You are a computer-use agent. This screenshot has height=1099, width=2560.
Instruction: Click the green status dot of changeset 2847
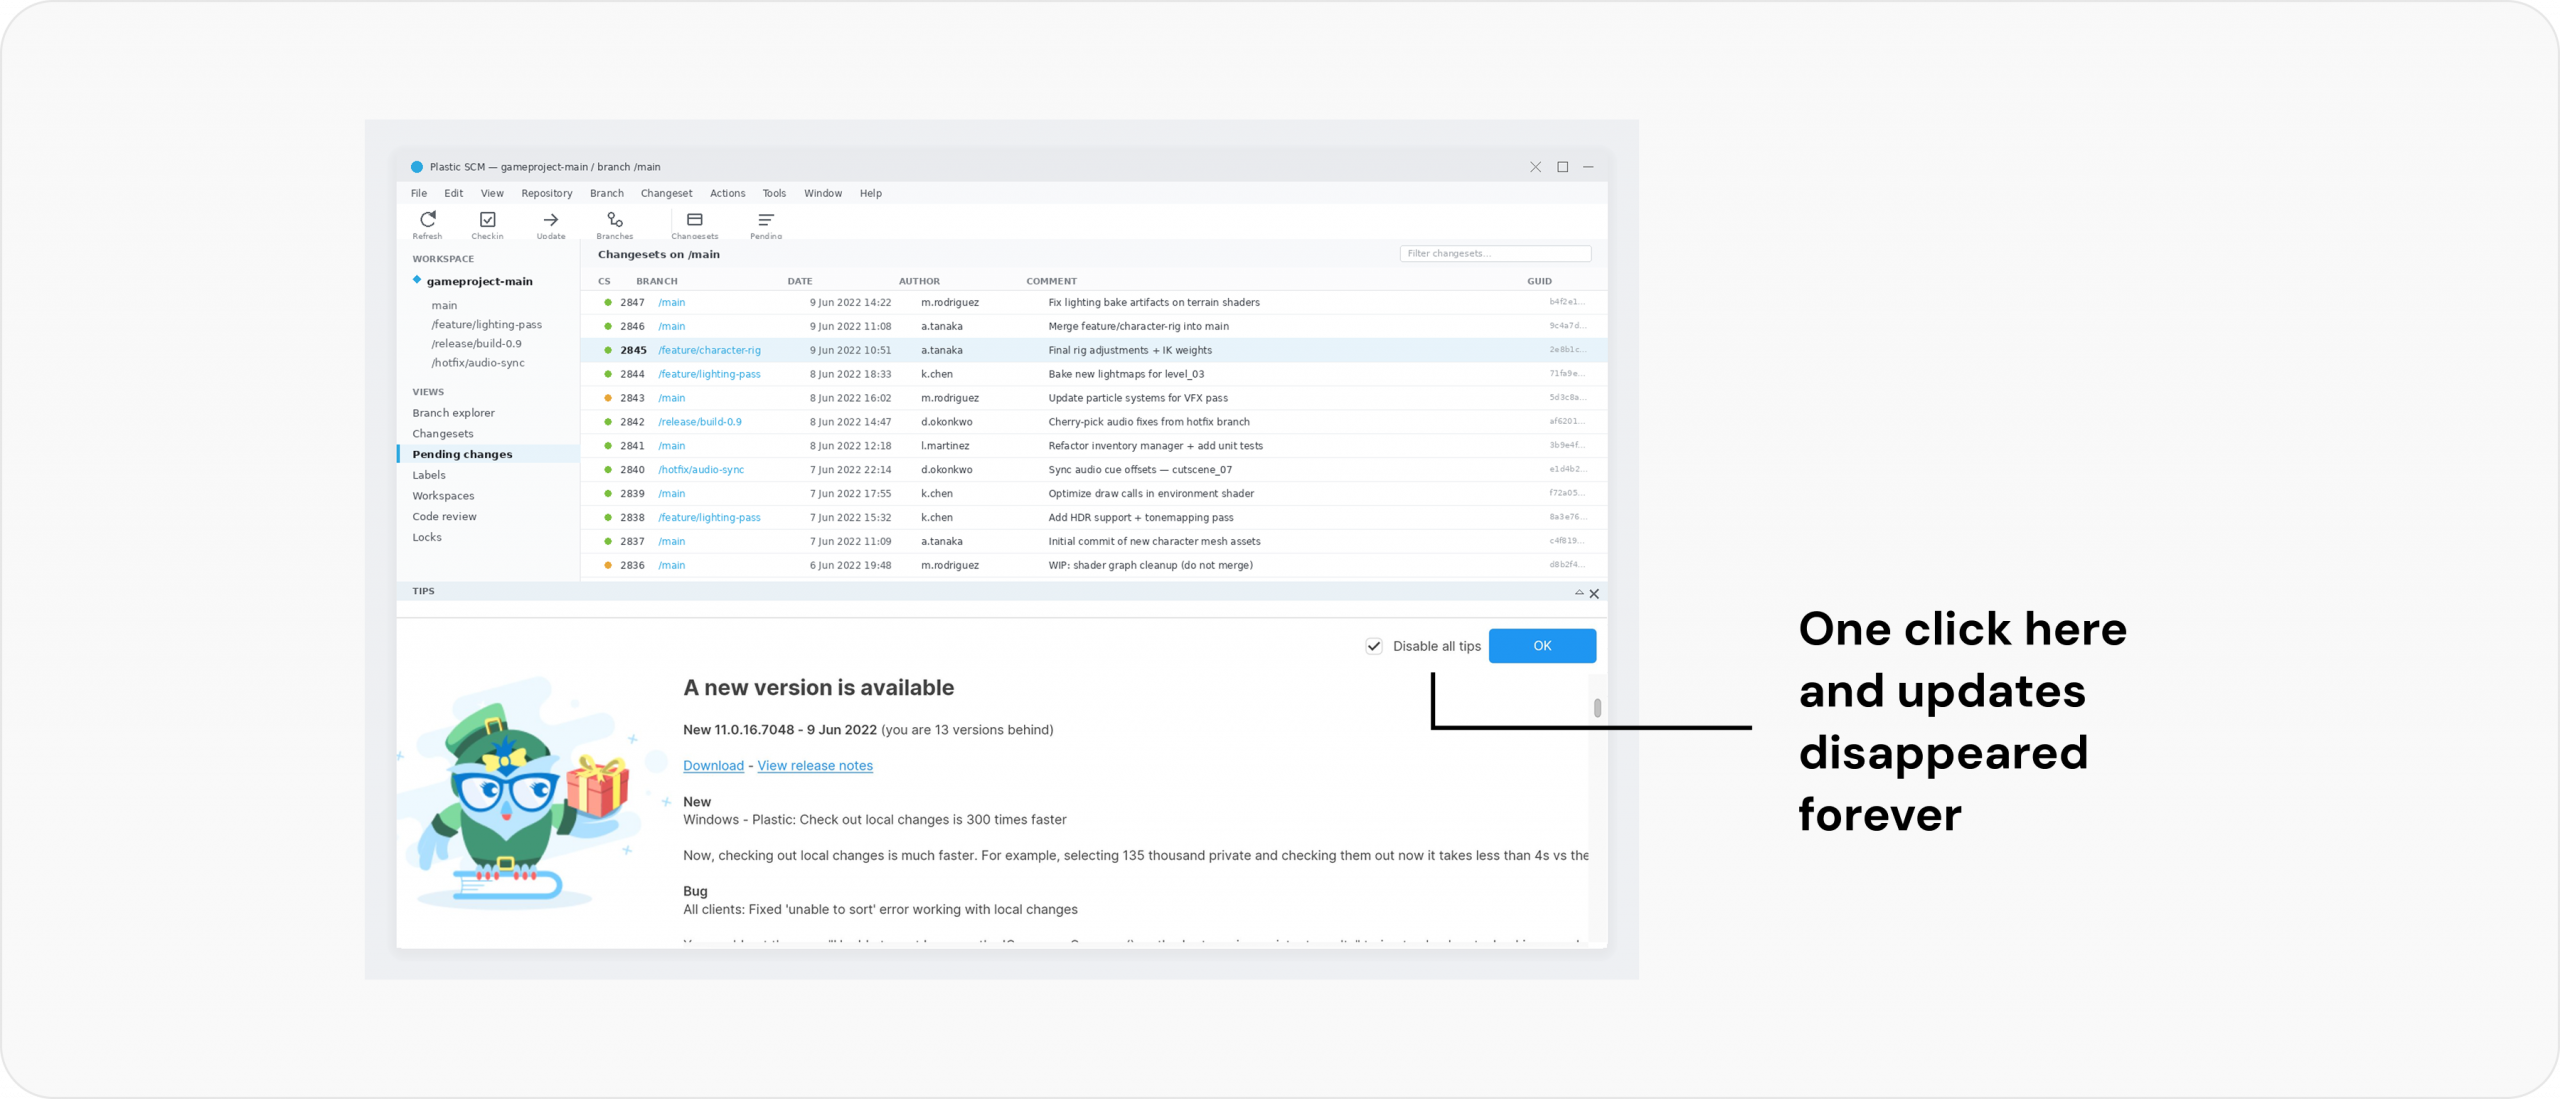coord(608,302)
